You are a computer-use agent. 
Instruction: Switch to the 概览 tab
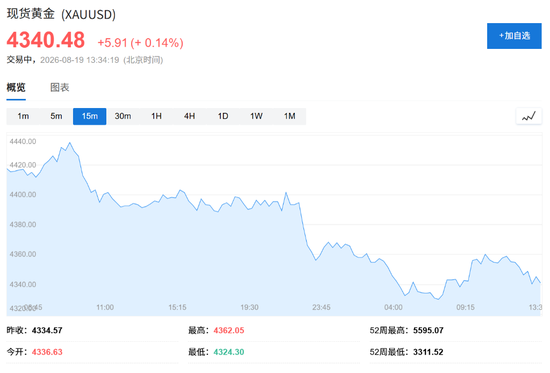pyautogui.click(x=16, y=87)
